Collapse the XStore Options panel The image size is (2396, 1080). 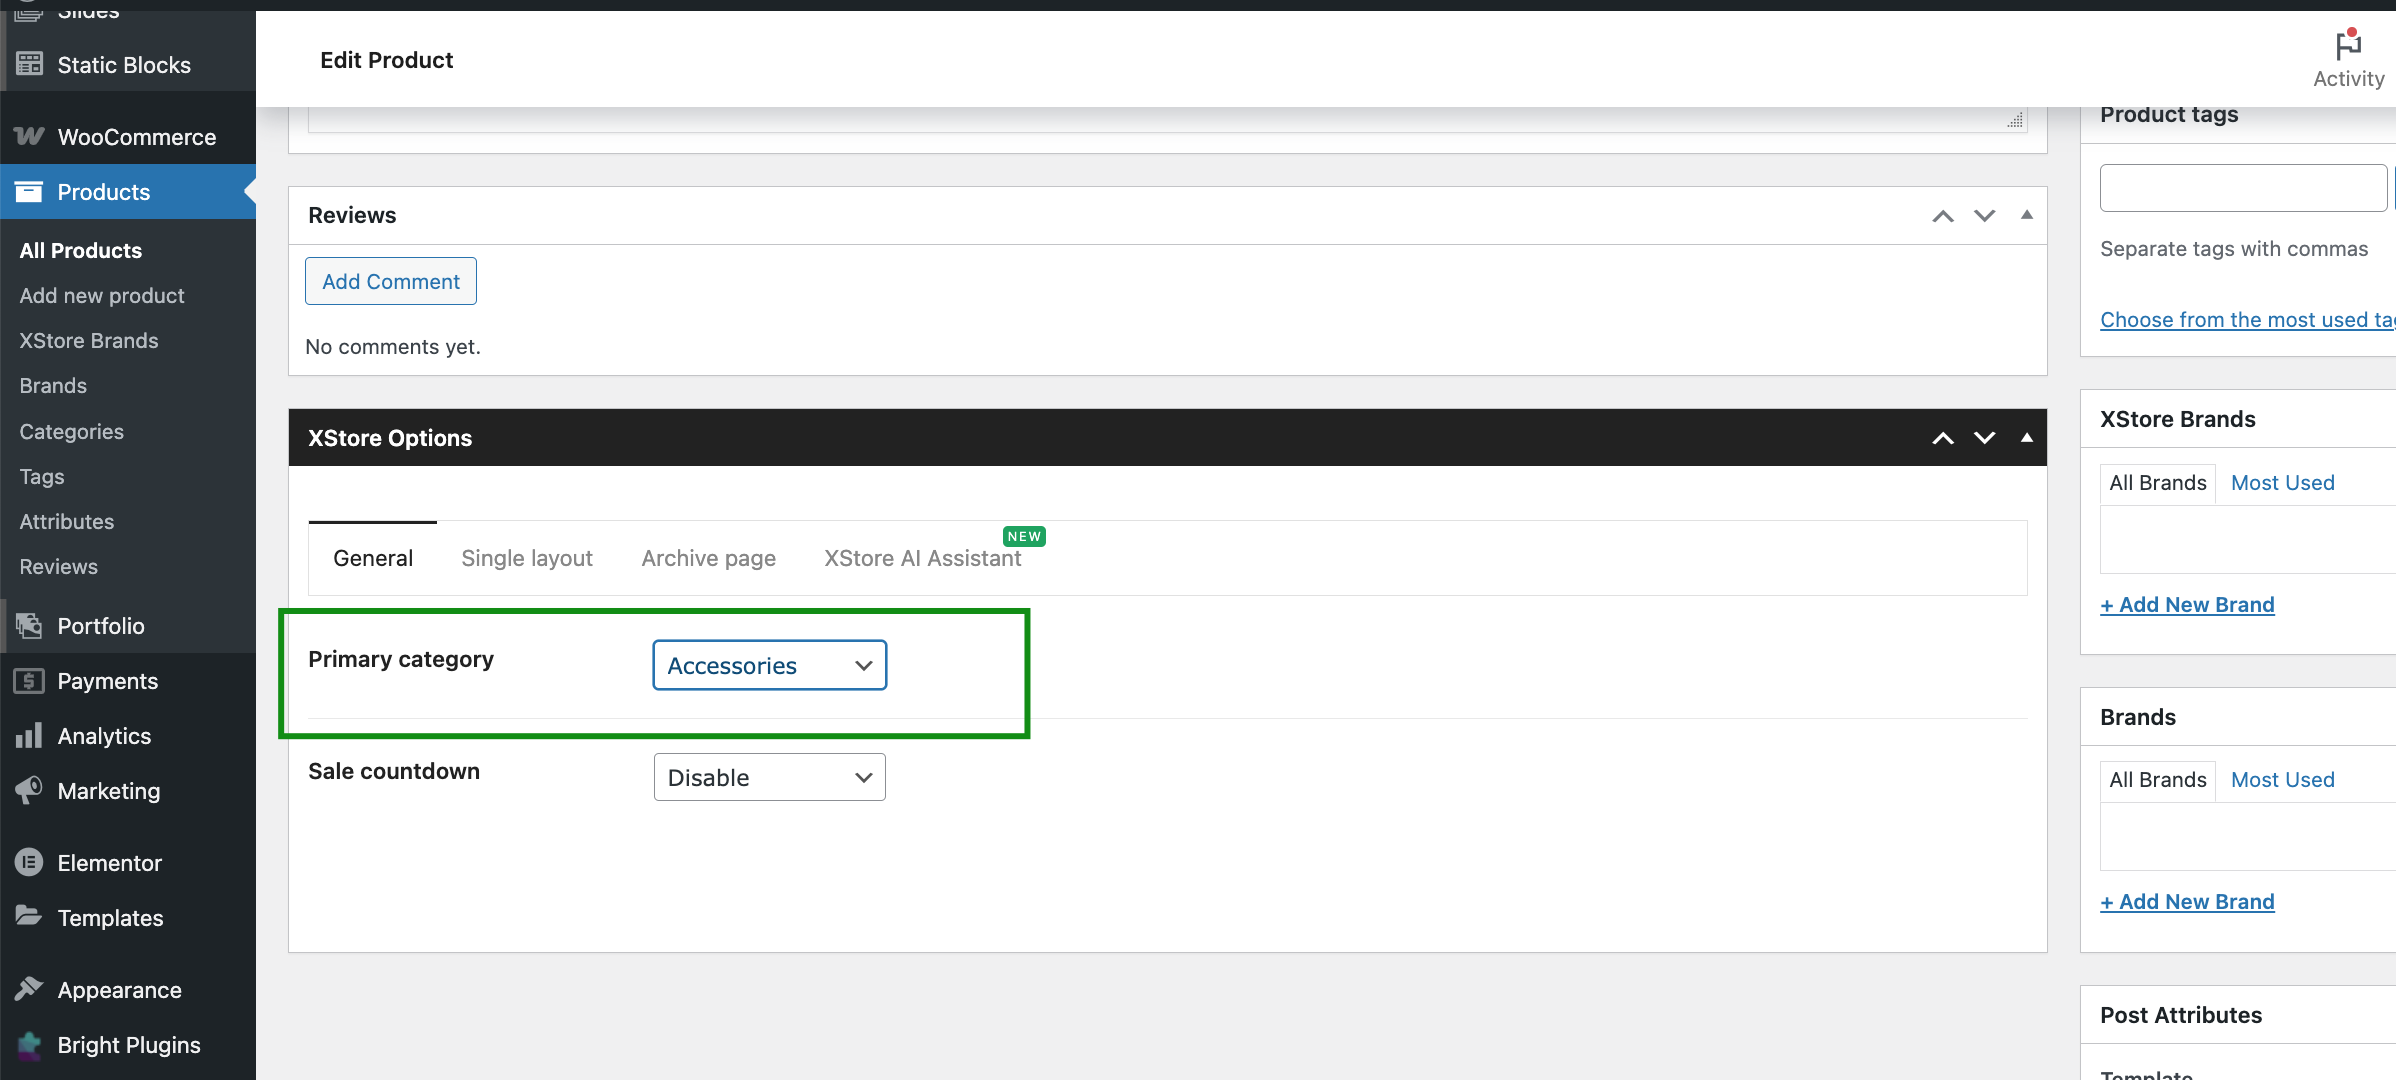click(2026, 437)
